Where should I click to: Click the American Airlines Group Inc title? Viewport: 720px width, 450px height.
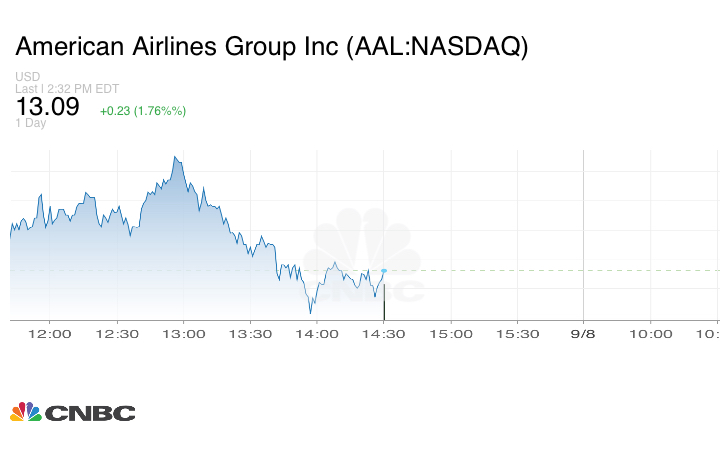point(272,46)
